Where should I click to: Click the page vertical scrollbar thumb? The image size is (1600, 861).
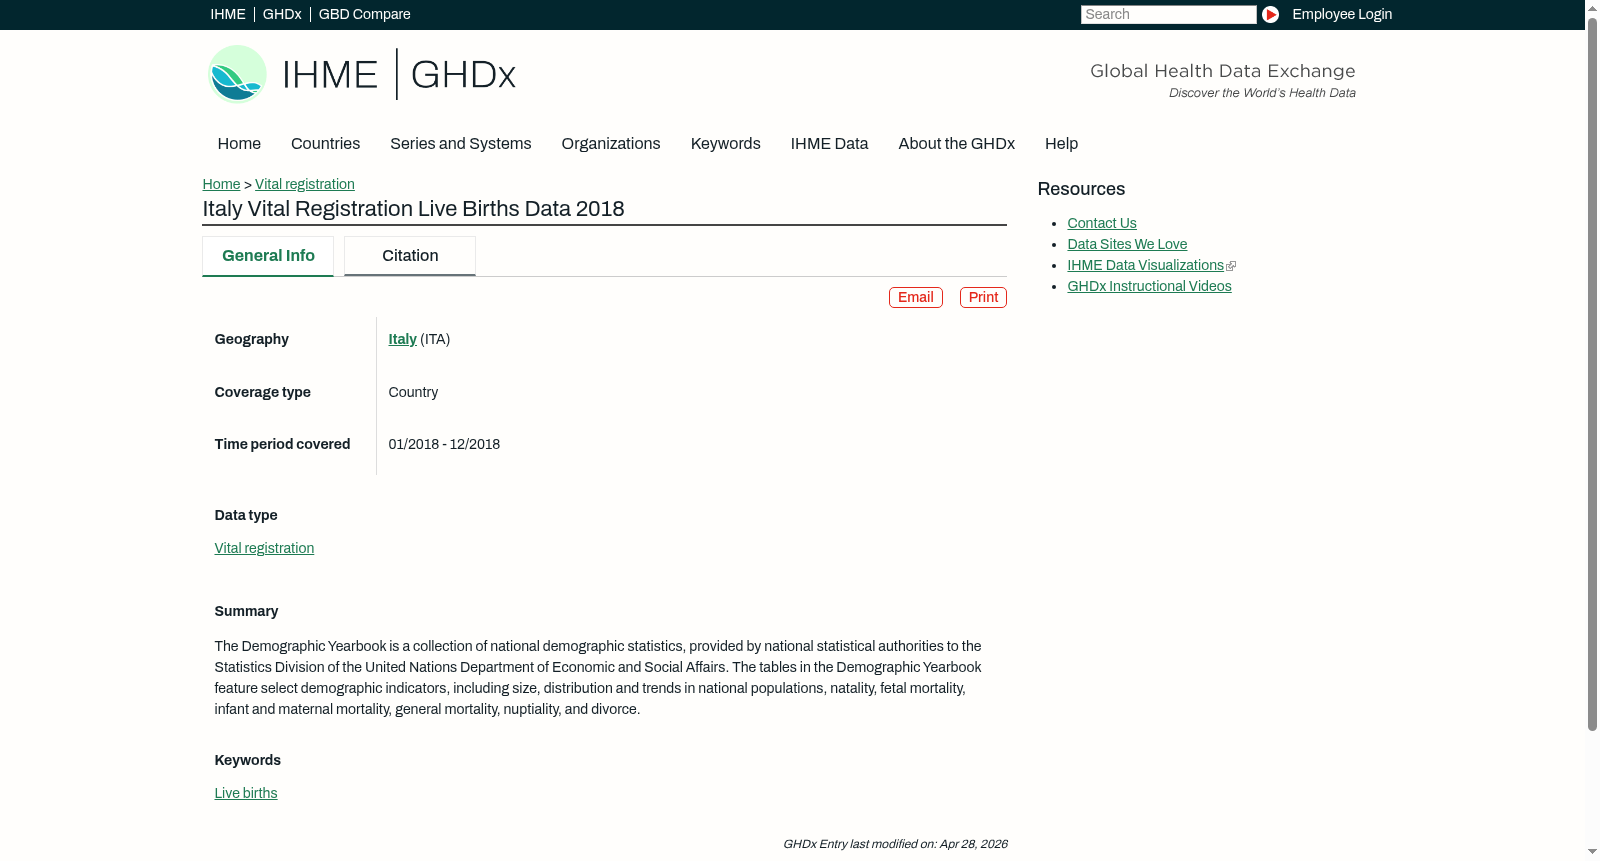click(x=1592, y=374)
